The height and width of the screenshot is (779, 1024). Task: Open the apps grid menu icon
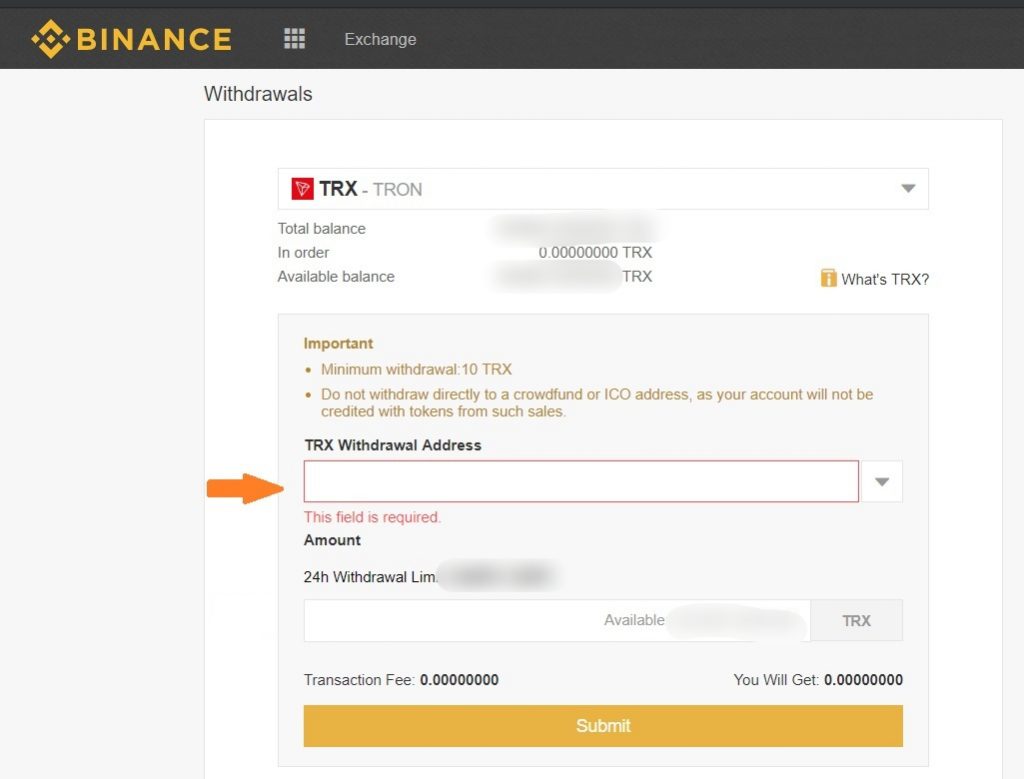click(x=295, y=39)
